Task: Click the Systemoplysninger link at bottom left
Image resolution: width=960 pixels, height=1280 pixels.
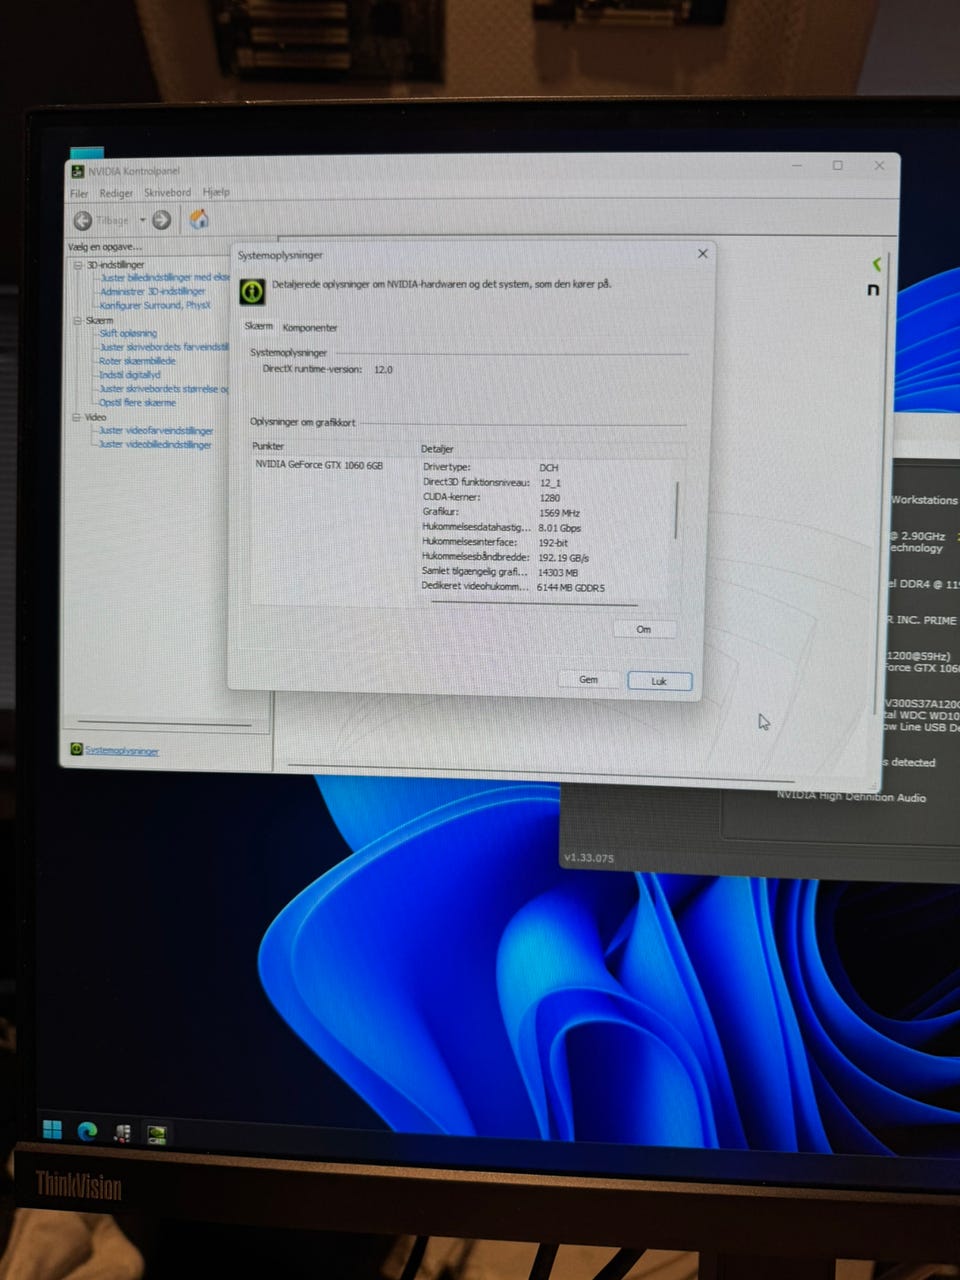Action: coord(122,750)
